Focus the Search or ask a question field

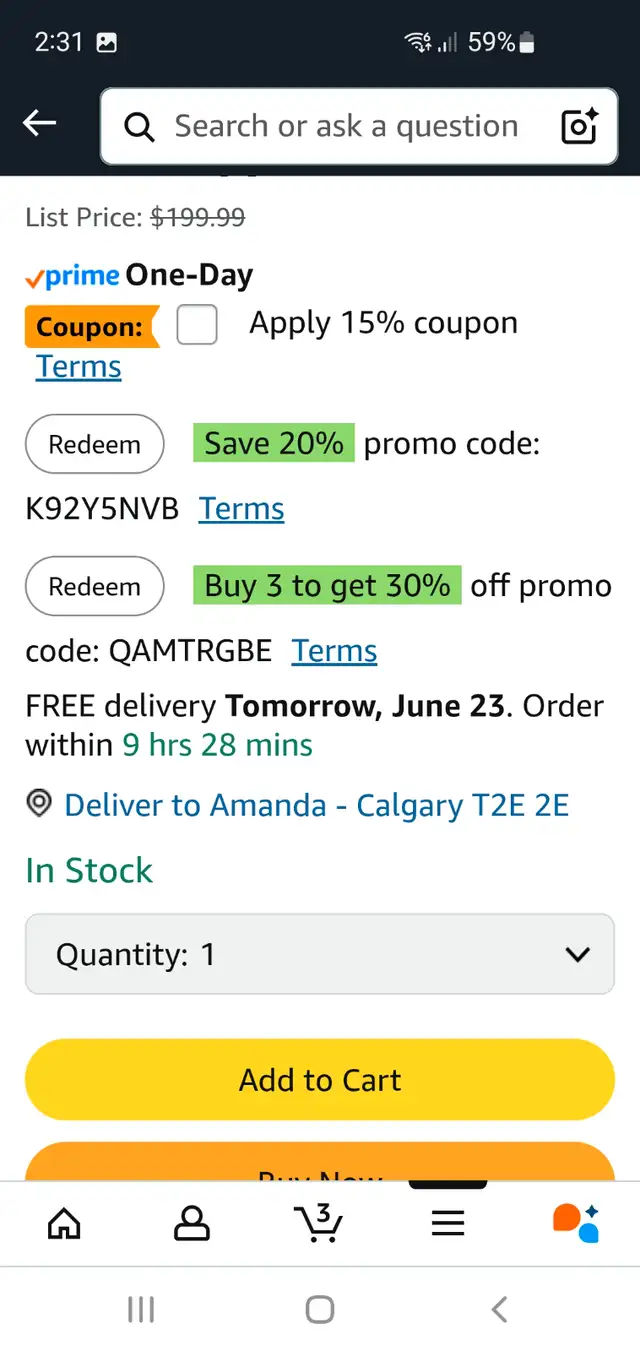point(345,126)
